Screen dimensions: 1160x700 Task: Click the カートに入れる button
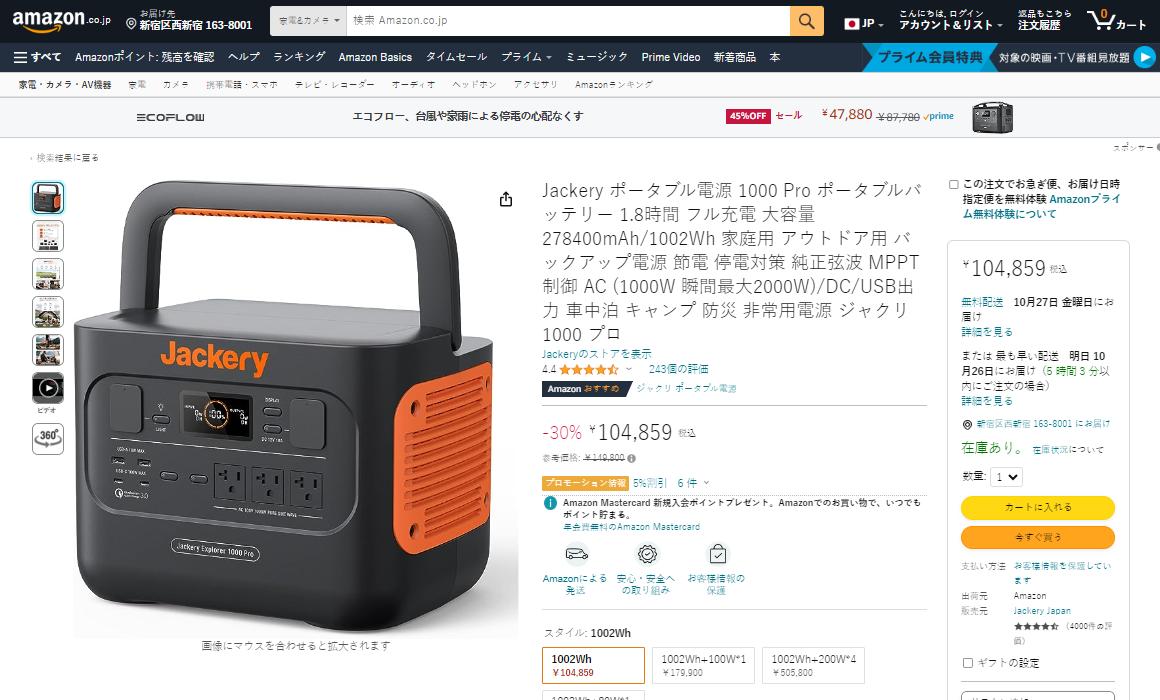pos(1037,508)
